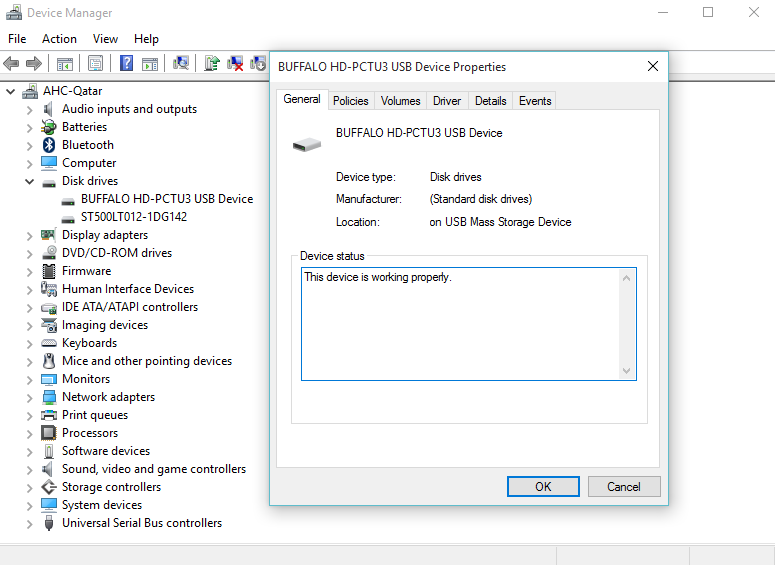Click the Firmware chip icon

point(48,271)
